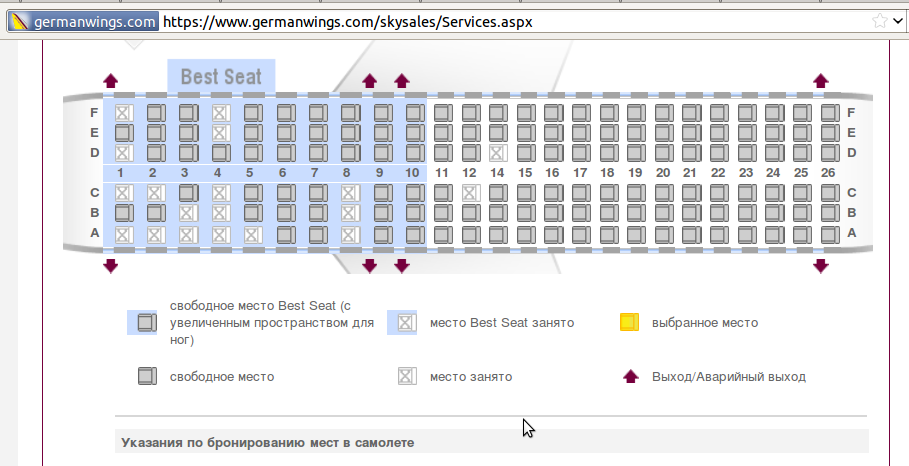Select seat 9B
Screen dimensions: 909x466
point(383,213)
